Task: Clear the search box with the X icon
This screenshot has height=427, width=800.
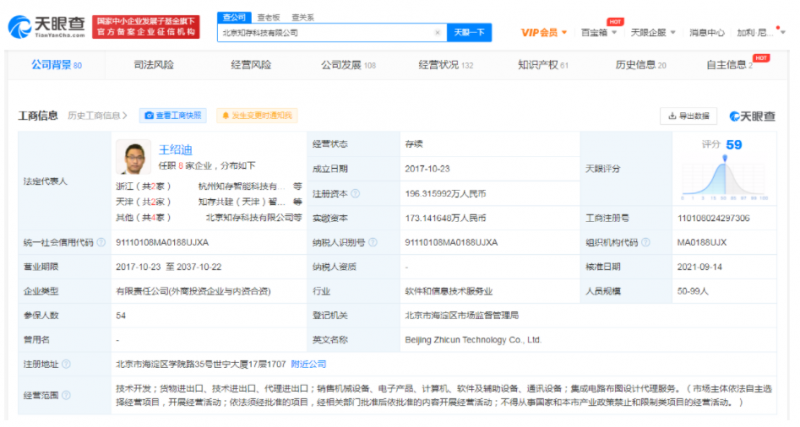Action: click(x=437, y=33)
